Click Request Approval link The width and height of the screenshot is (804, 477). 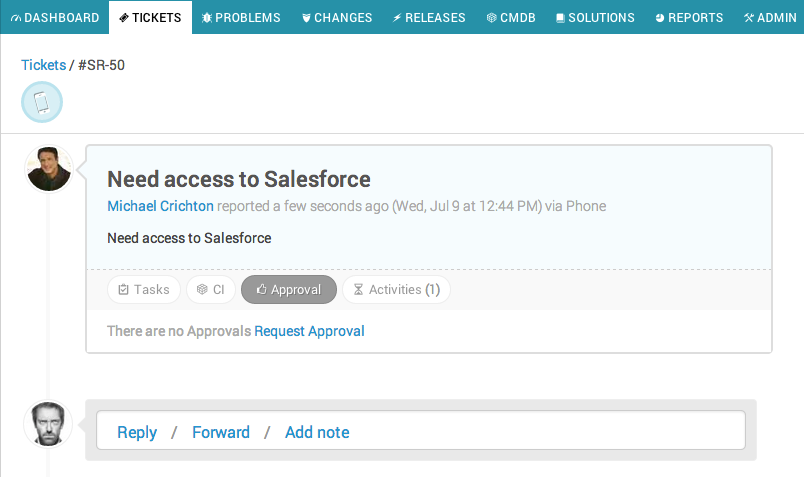coord(309,331)
